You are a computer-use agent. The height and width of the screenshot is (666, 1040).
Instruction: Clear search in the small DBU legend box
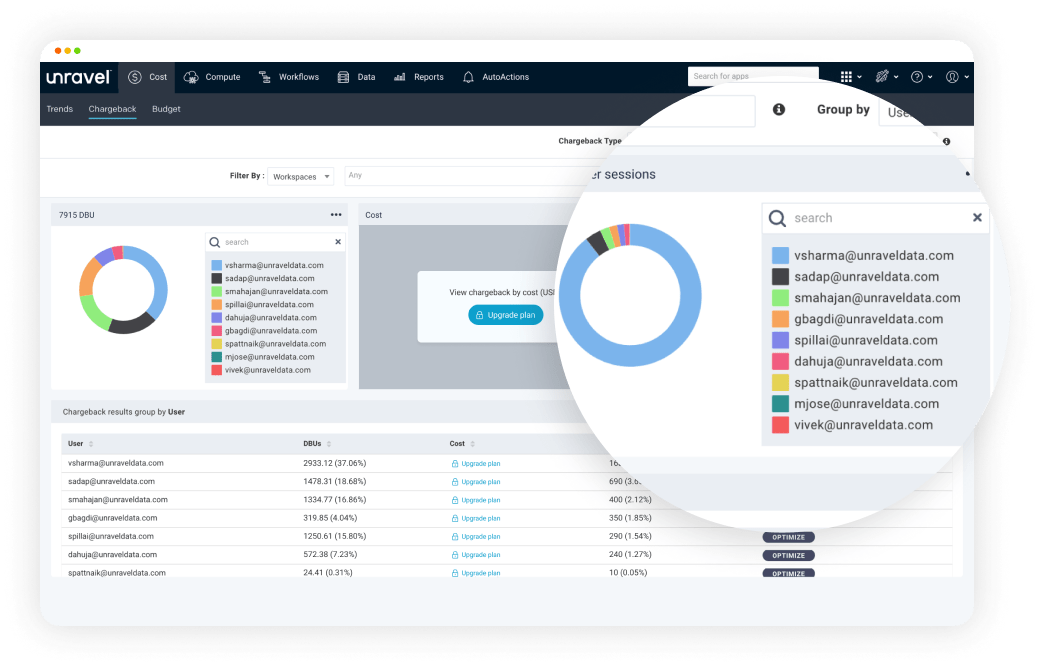338,242
